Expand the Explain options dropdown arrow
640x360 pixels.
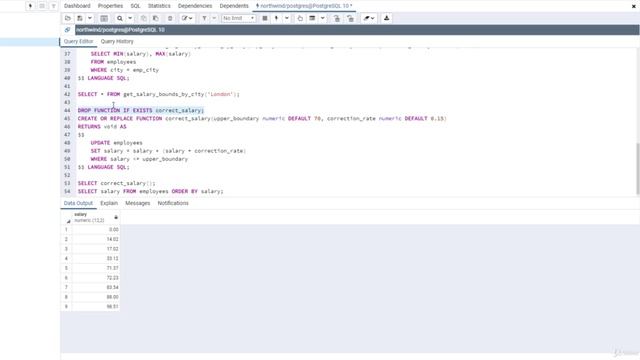coord(322,18)
